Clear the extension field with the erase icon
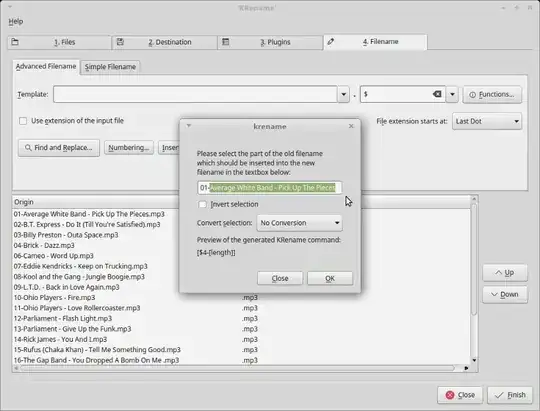Screen dimensions: 540x411 [x=437, y=94]
